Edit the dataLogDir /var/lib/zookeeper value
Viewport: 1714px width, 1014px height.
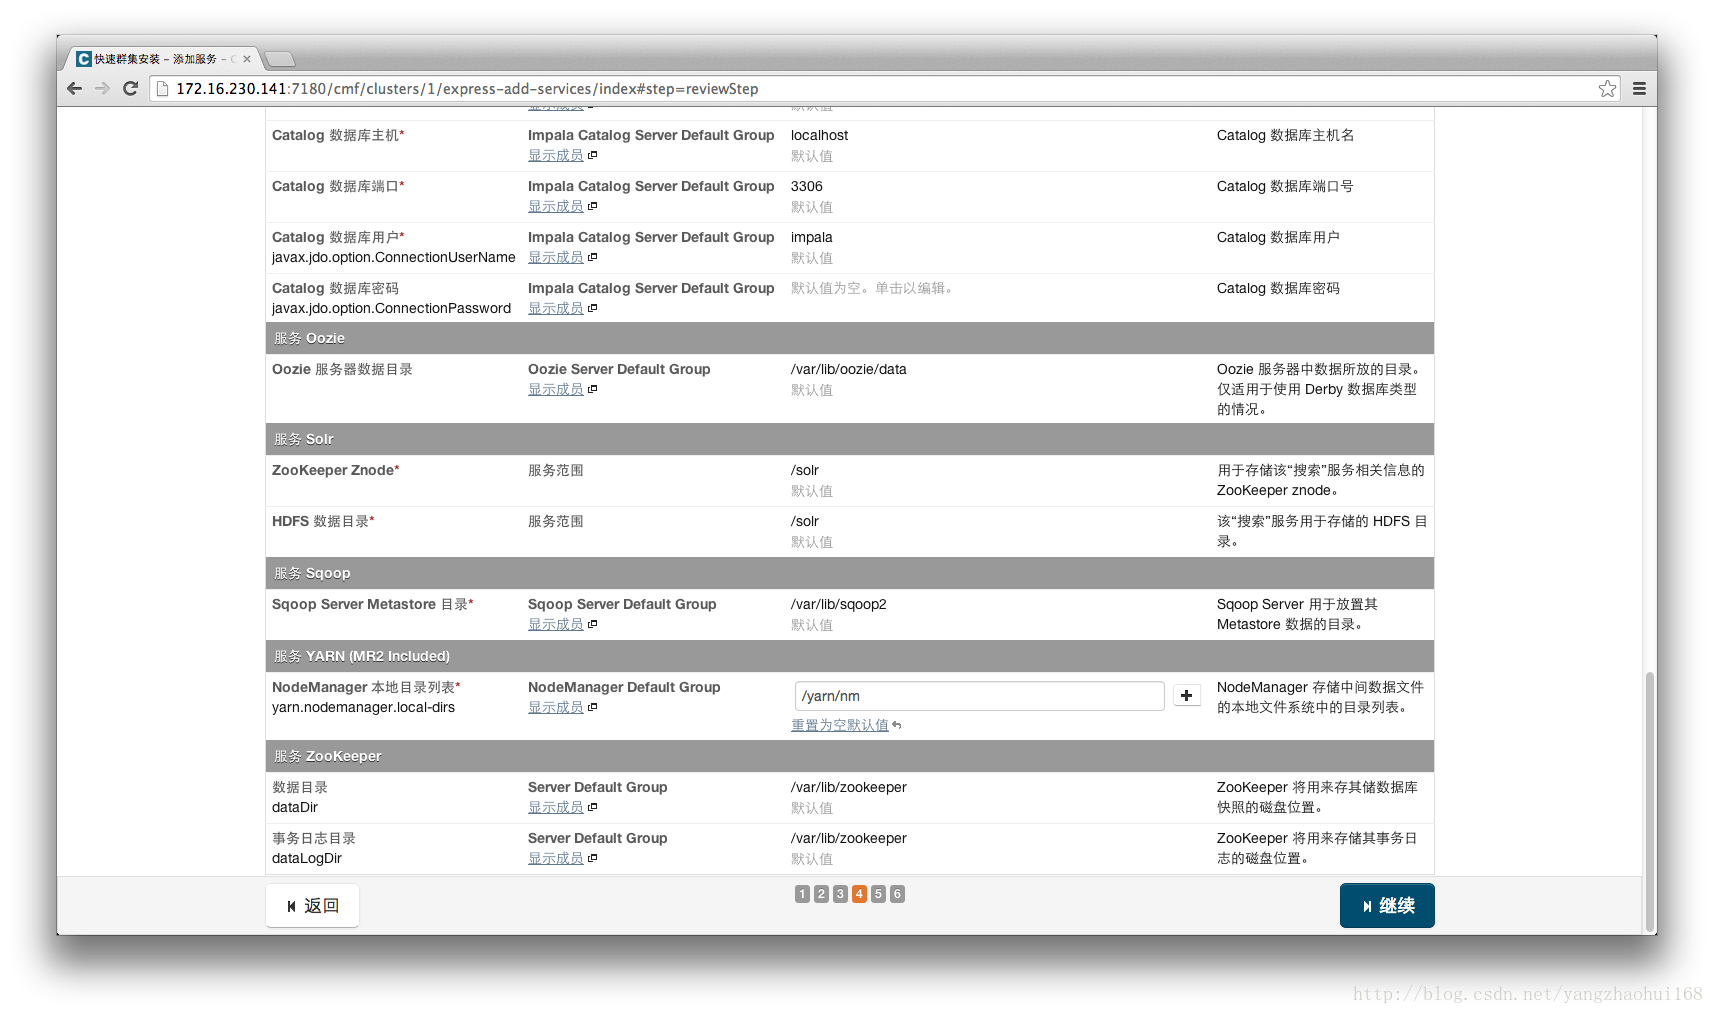(849, 838)
